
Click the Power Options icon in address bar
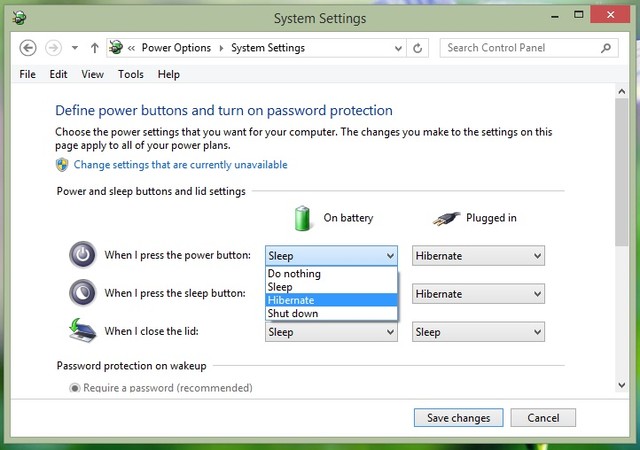tap(116, 48)
